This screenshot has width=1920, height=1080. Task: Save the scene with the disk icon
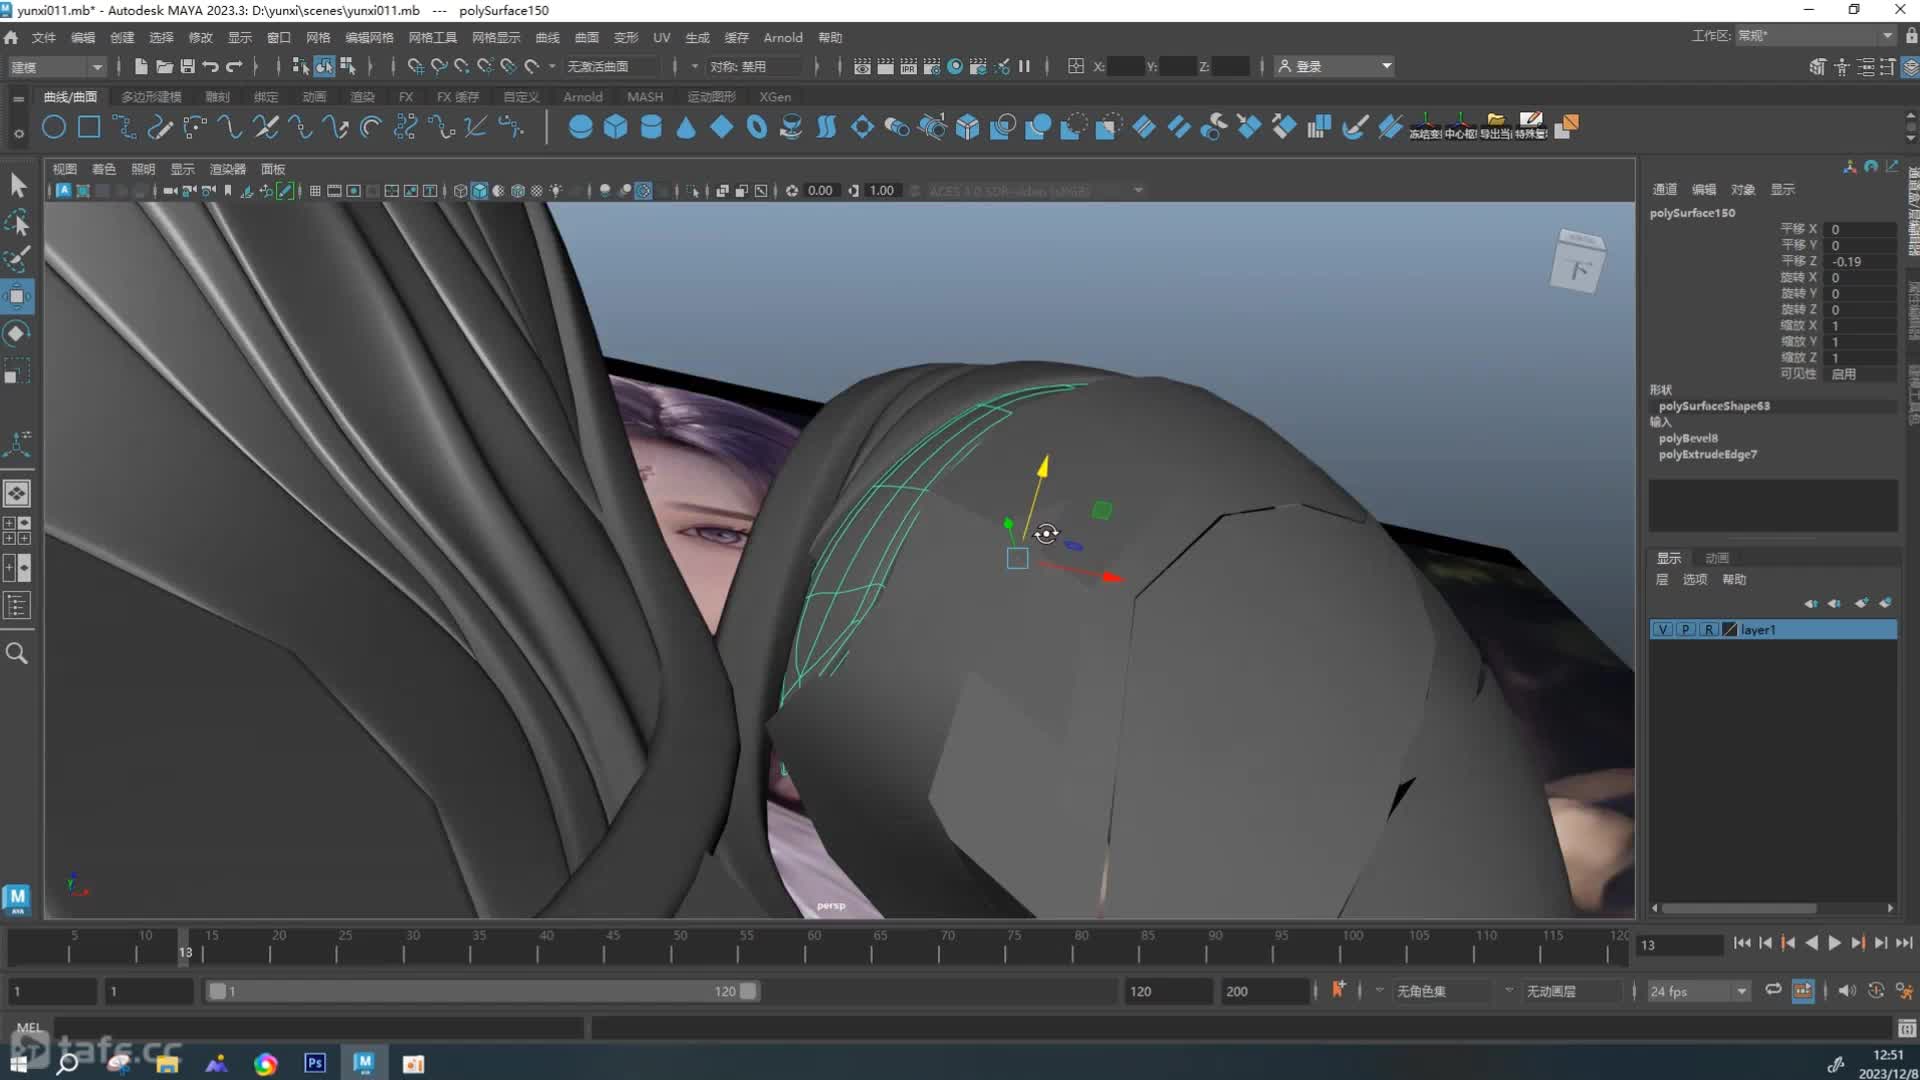(x=187, y=66)
